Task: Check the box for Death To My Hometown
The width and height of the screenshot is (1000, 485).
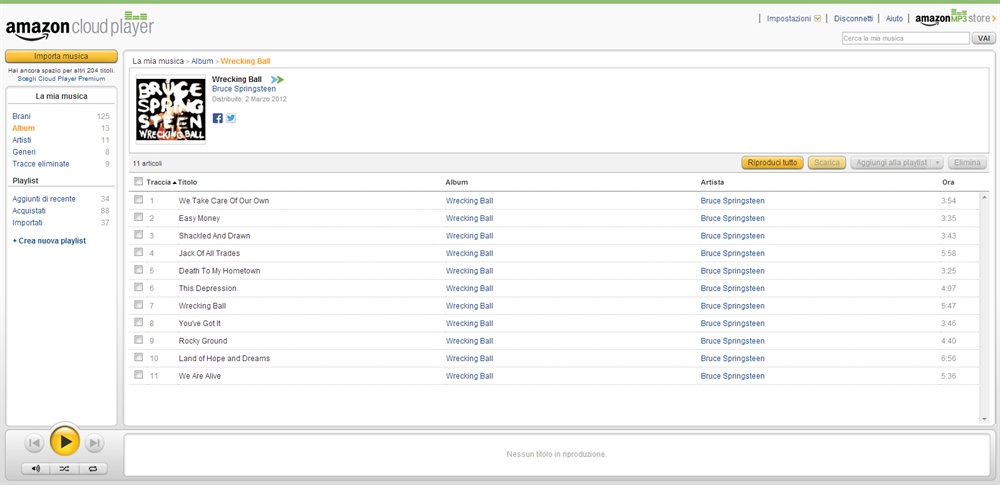Action: click(138, 270)
